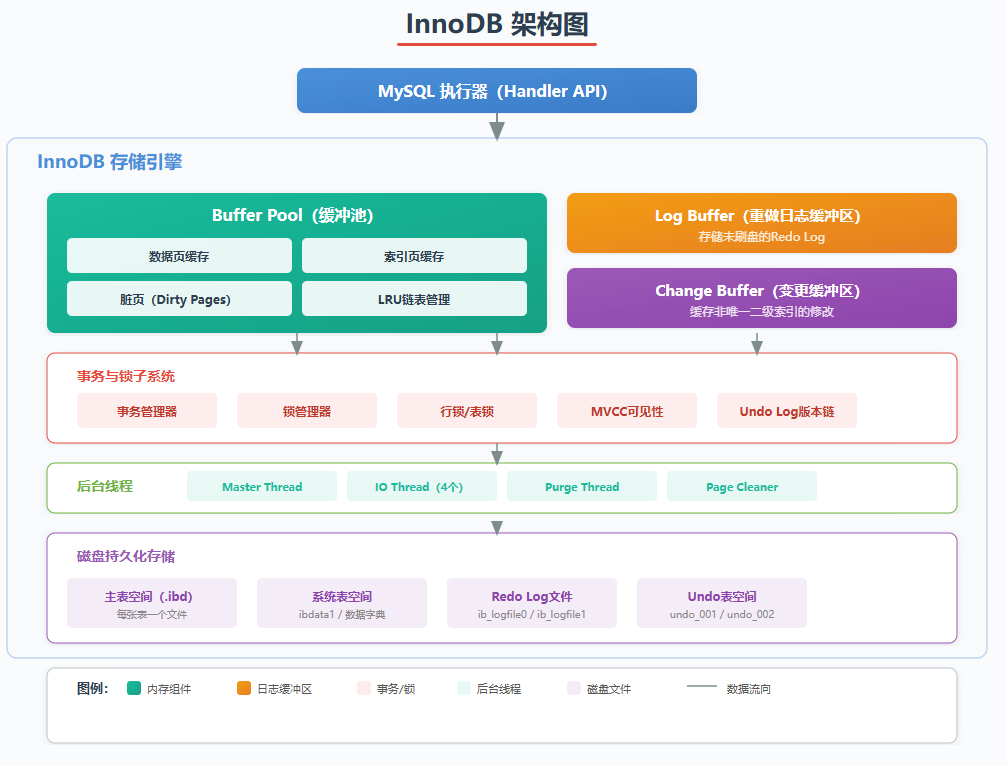Image resolution: width=1007 pixels, height=766 pixels.
Task: Select the 索引页缓存 box
Action: coord(414,256)
